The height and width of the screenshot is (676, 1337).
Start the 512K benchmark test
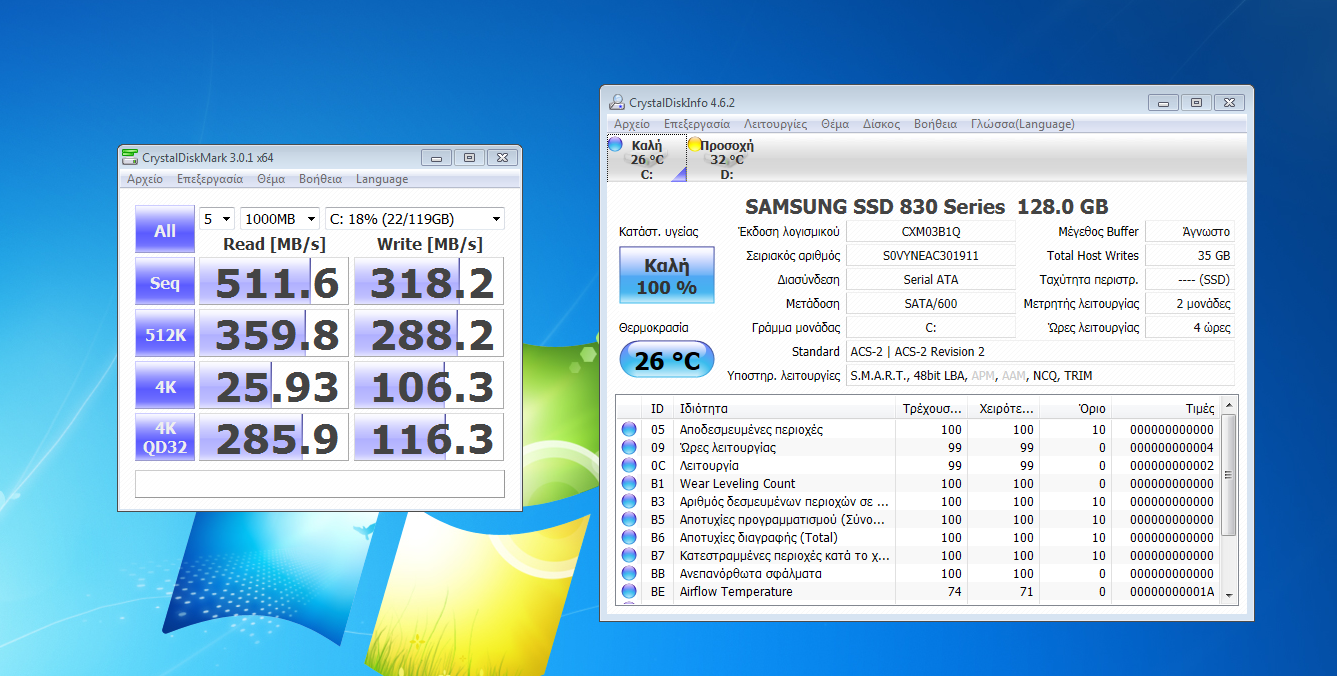coord(165,335)
